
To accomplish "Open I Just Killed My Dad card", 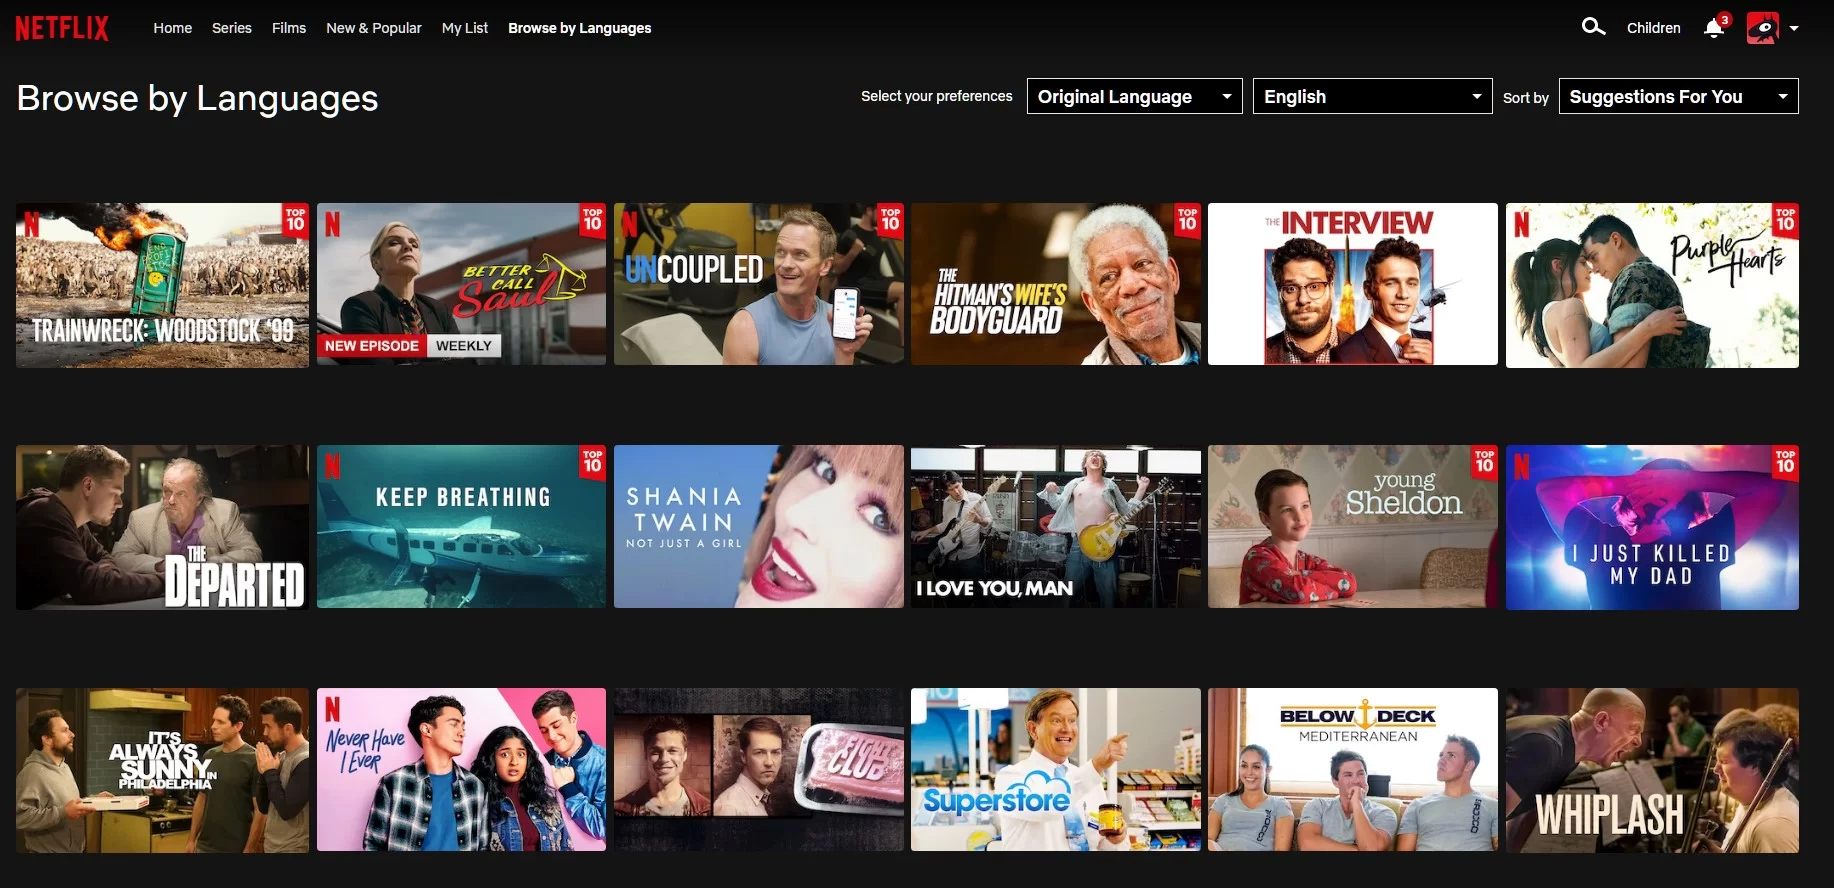I will (x=1652, y=527).
